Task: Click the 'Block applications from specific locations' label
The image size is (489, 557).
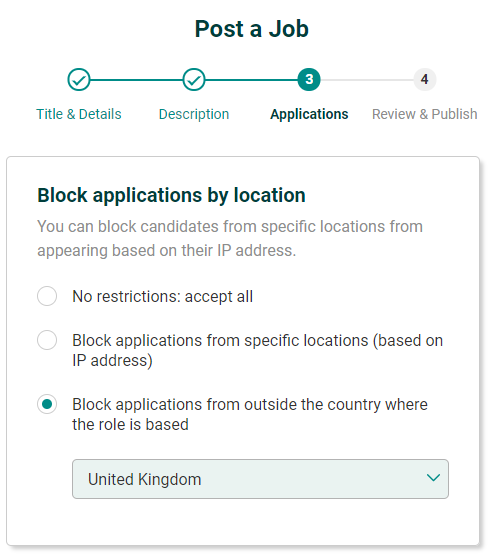Action: pos(257,350)
